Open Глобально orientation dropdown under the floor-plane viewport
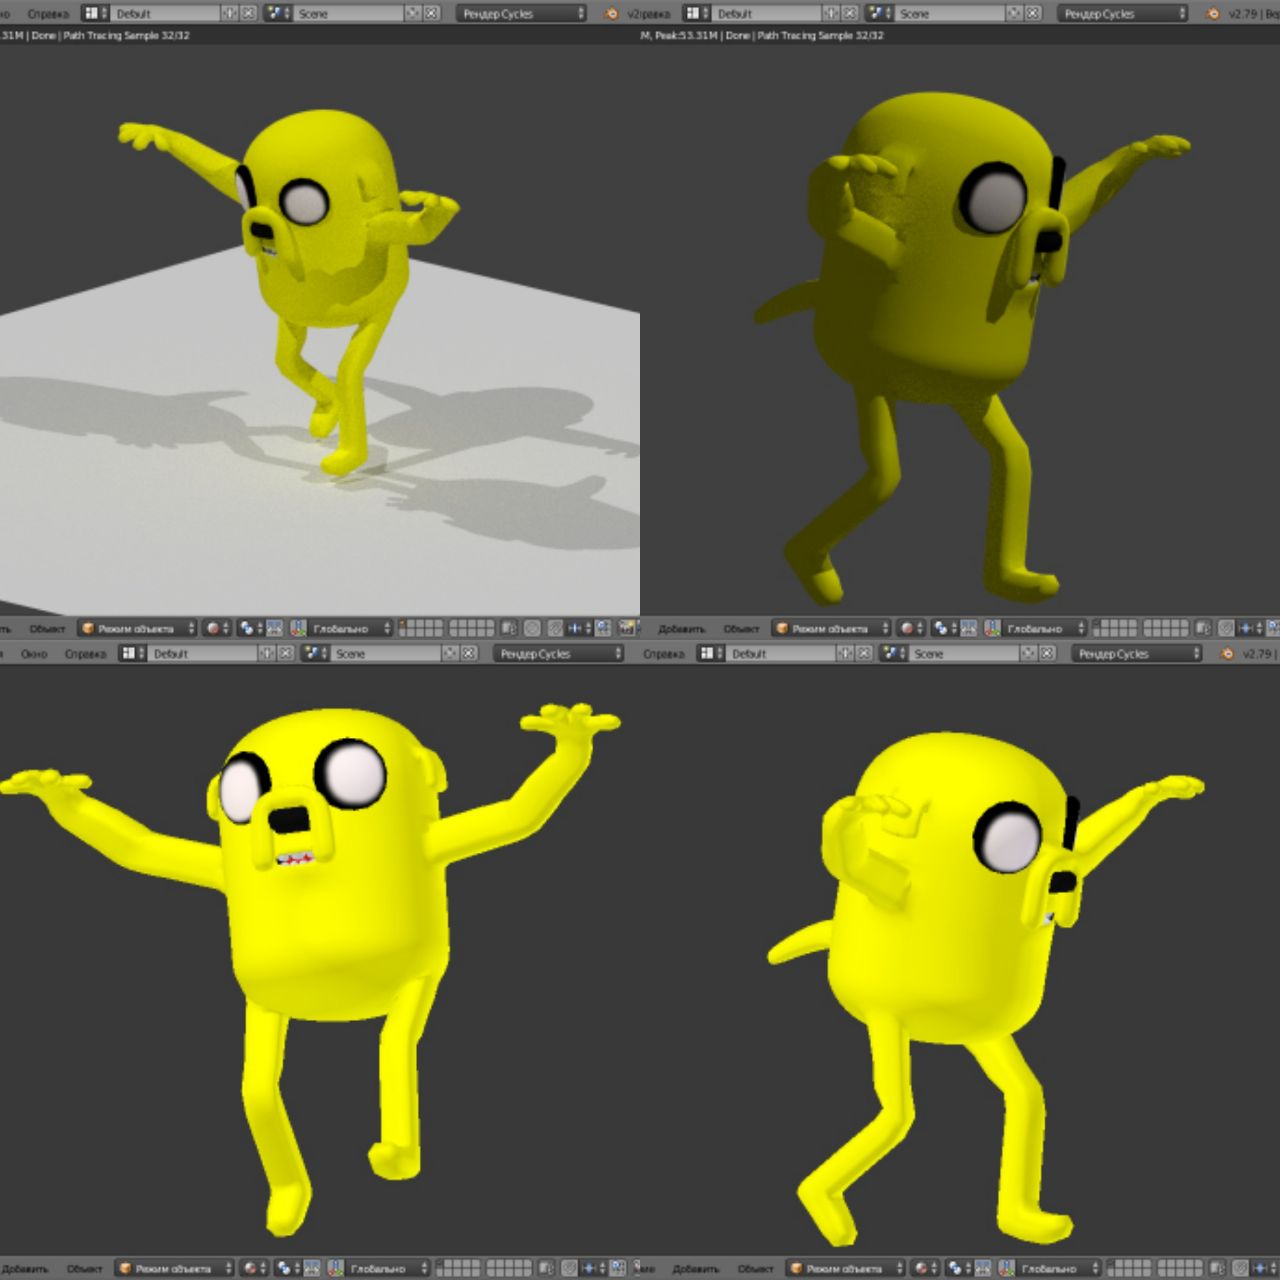The height and width of the screenshot is (1280, 1280). (x=349, y=628)
